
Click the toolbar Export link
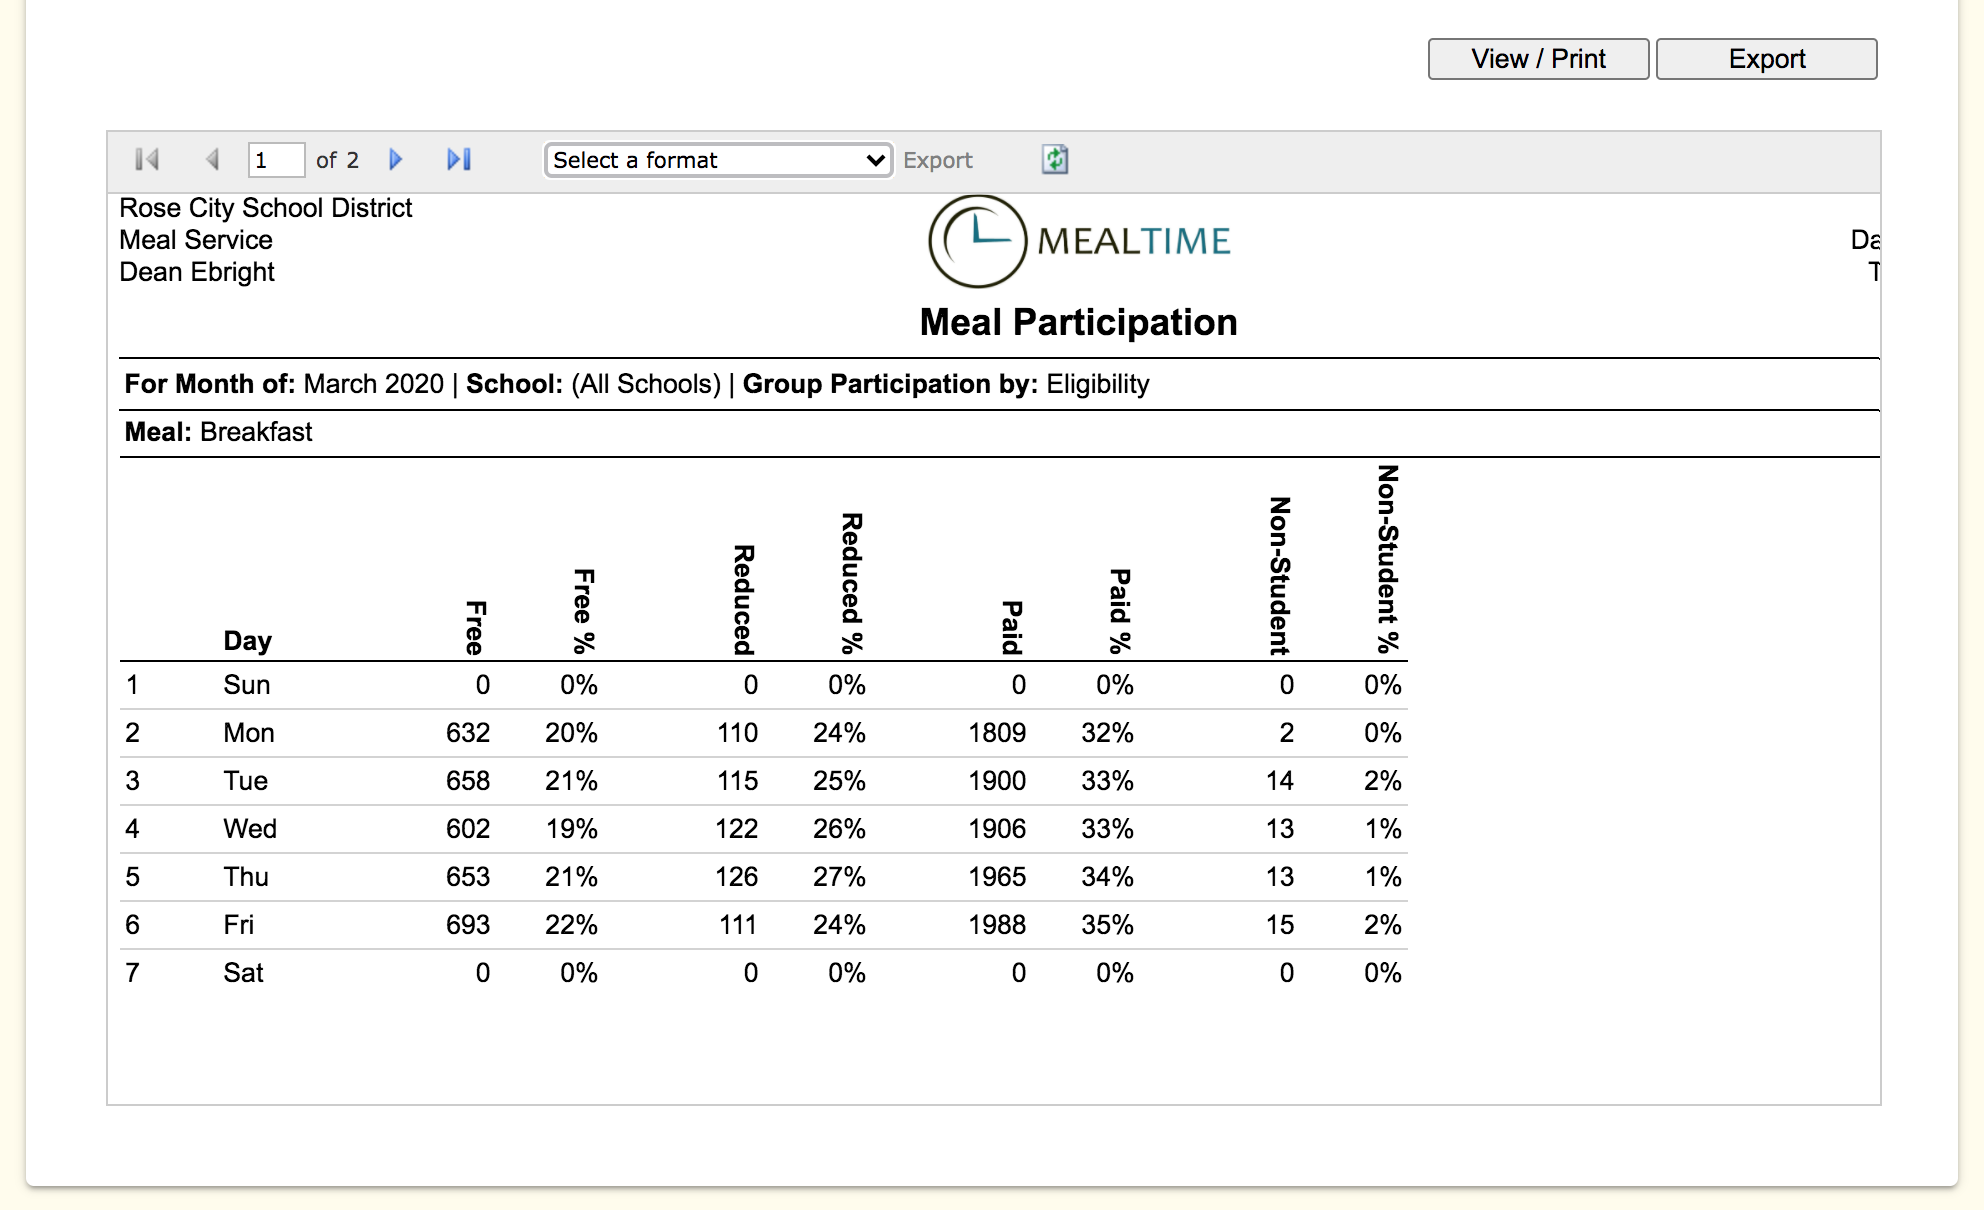click(937, 160)
